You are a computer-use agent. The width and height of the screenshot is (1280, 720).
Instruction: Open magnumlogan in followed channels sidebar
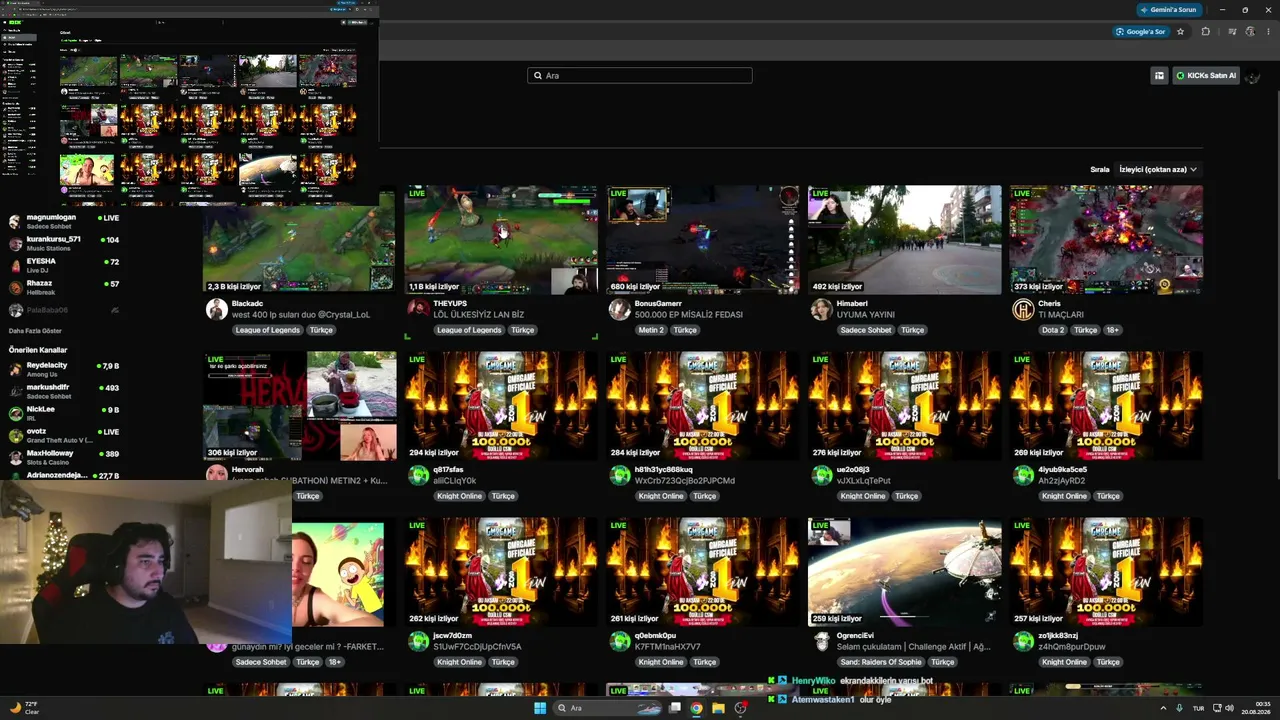point(64,222)
